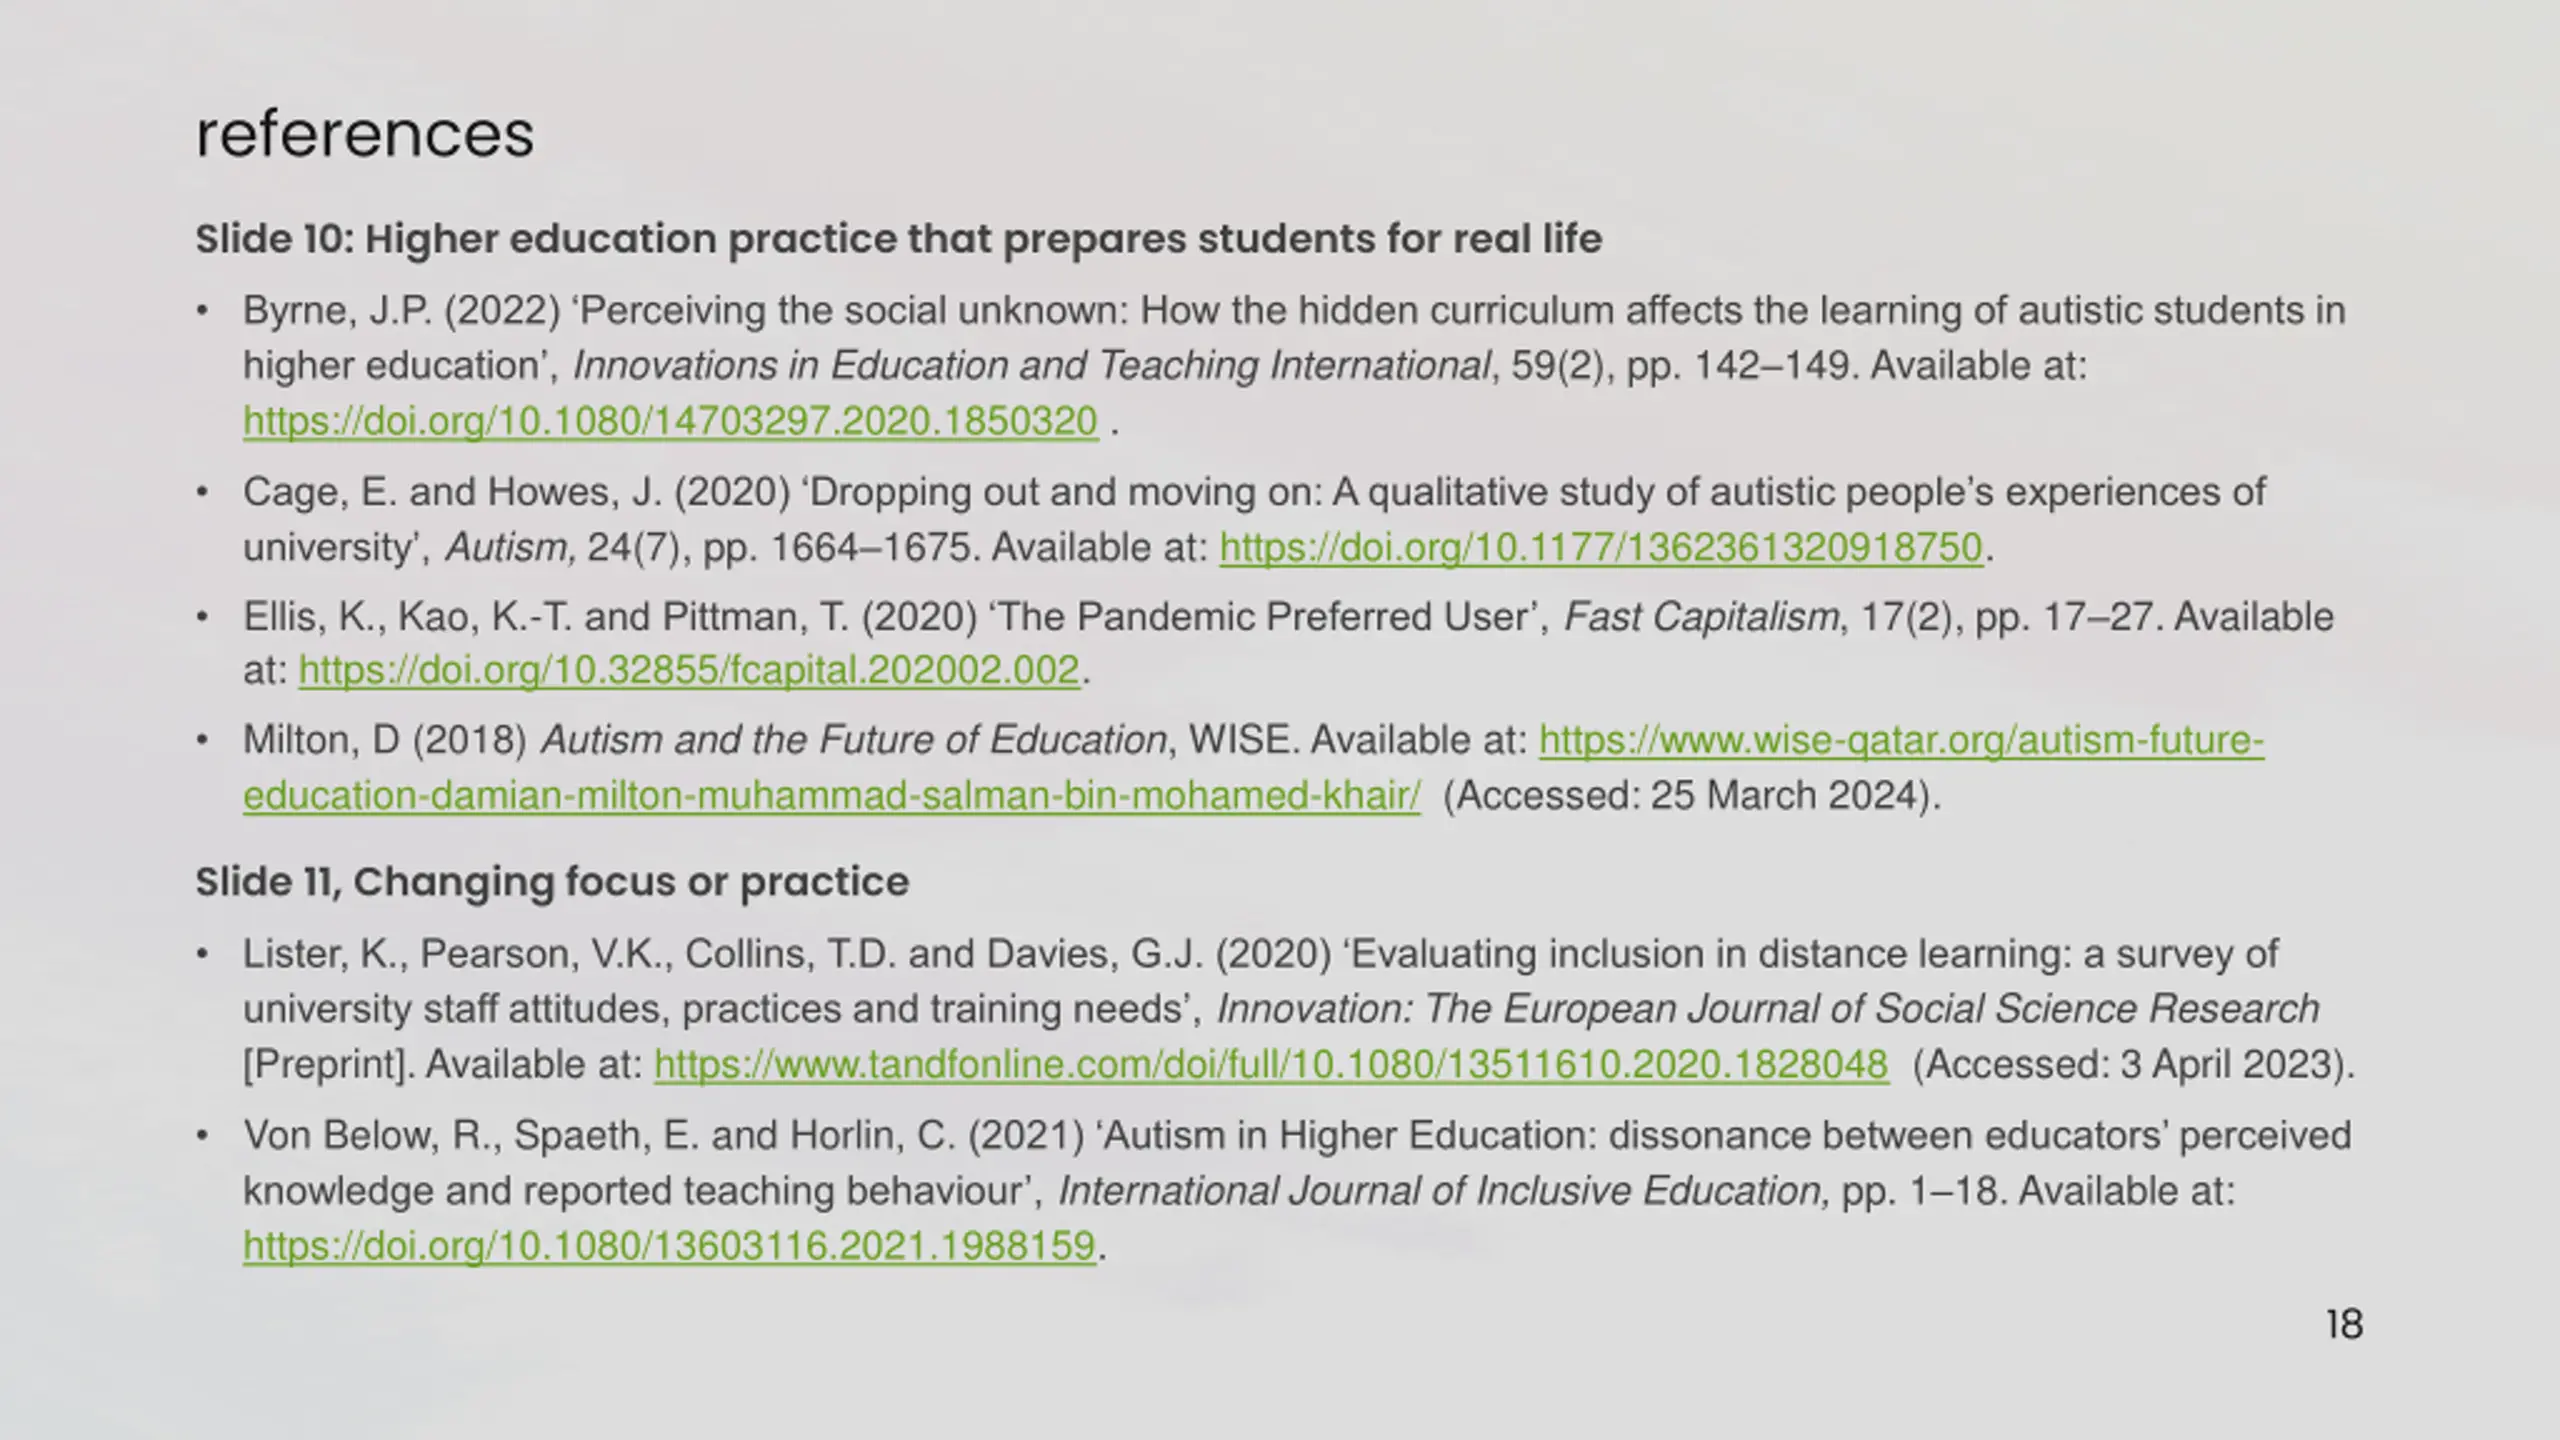Click the italic 'Fast Capitalism' journal name

click(x=1700, y=617)
